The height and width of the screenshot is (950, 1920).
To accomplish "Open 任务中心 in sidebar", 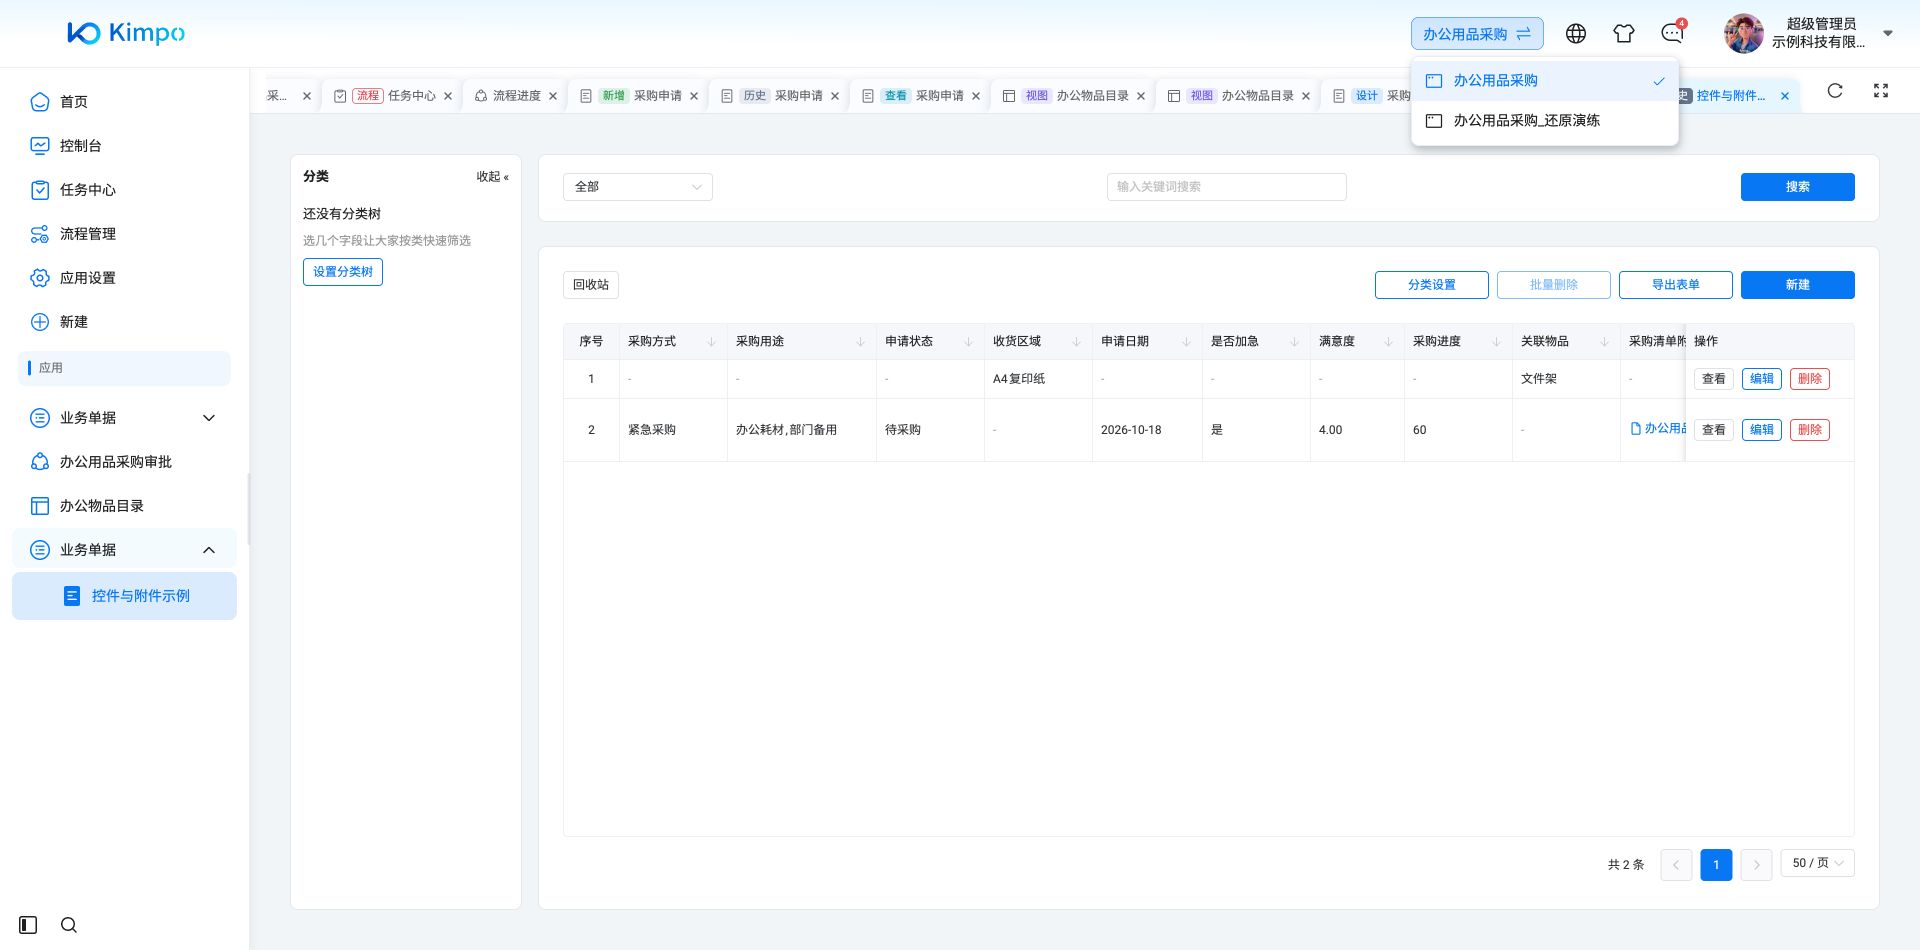I will click(124, 190).
